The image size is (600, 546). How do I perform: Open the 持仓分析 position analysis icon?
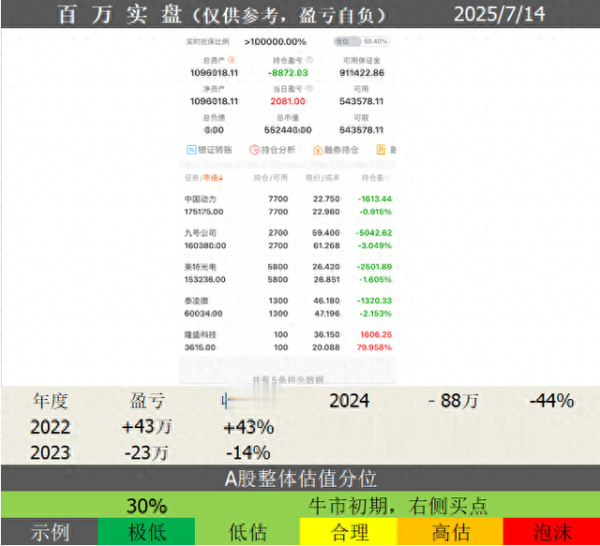pyautogui.click(x=254, y=150)
